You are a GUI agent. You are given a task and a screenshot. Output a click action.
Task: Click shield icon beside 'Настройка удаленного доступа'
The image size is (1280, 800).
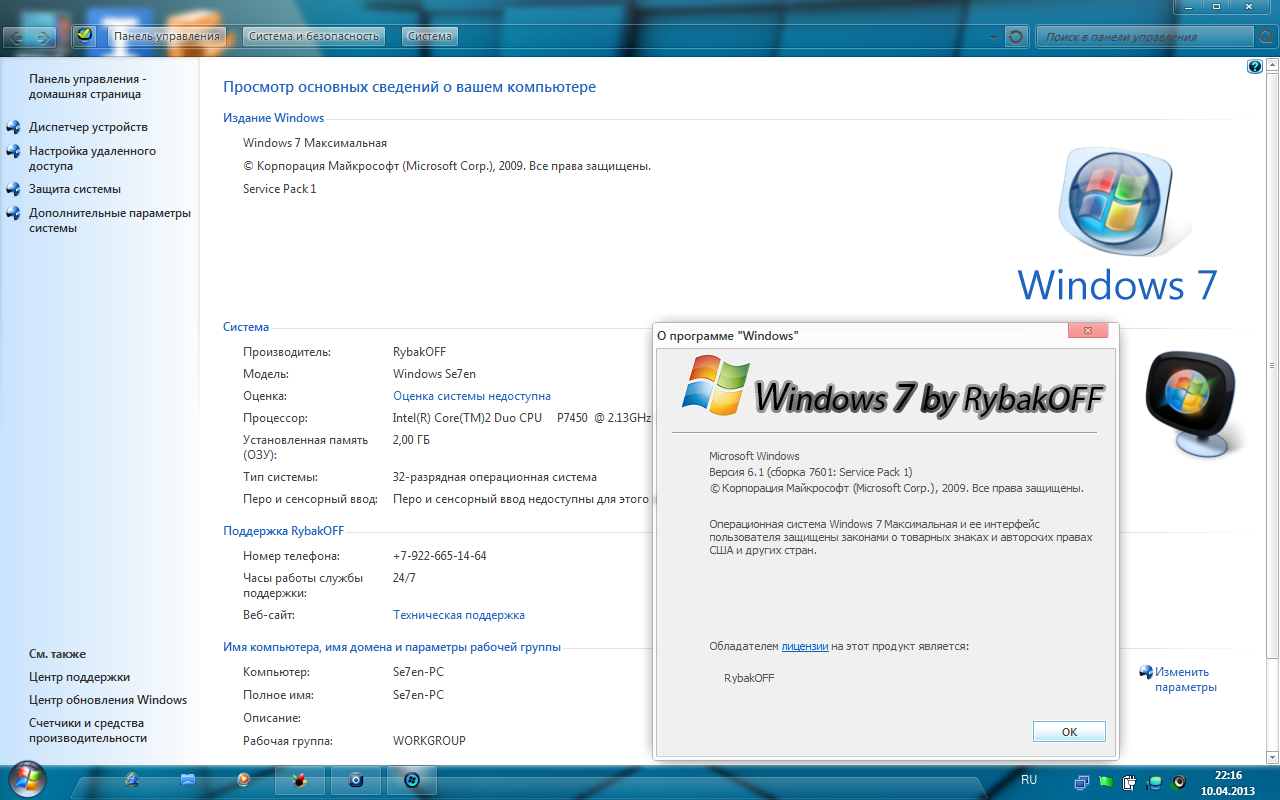pos(13,151)
